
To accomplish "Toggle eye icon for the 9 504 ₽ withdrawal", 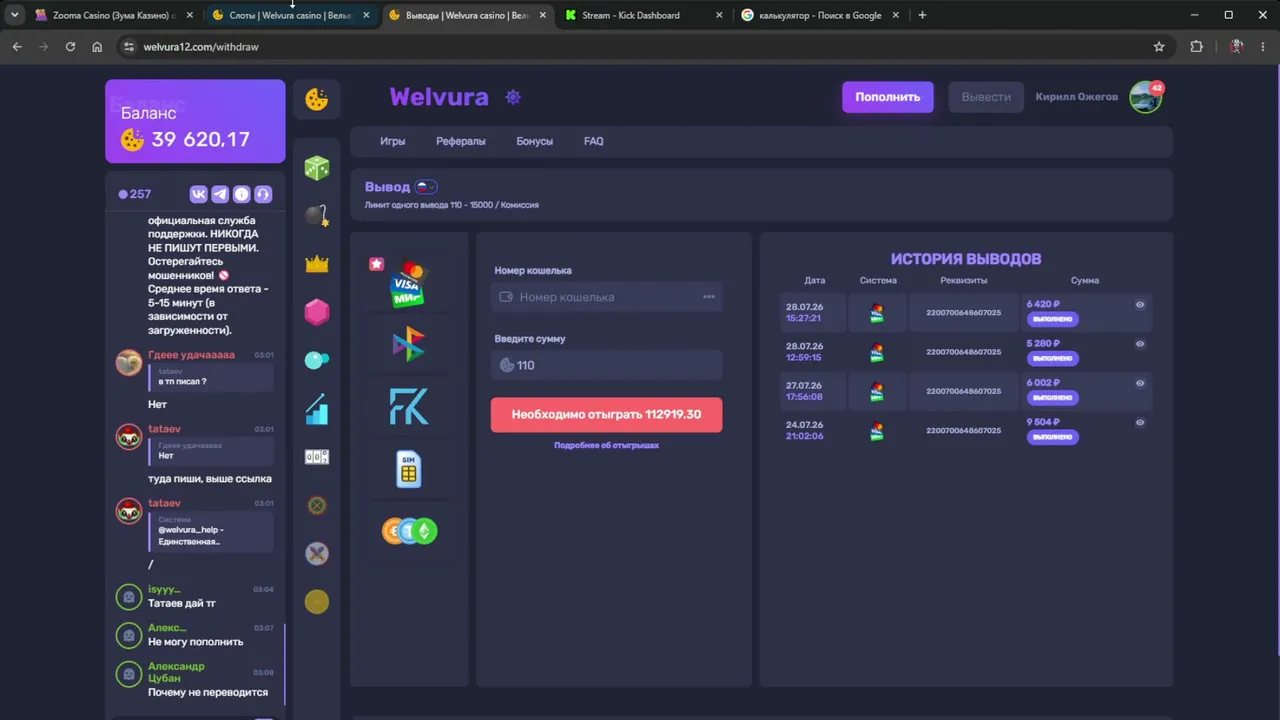I will pos(1140,422).
